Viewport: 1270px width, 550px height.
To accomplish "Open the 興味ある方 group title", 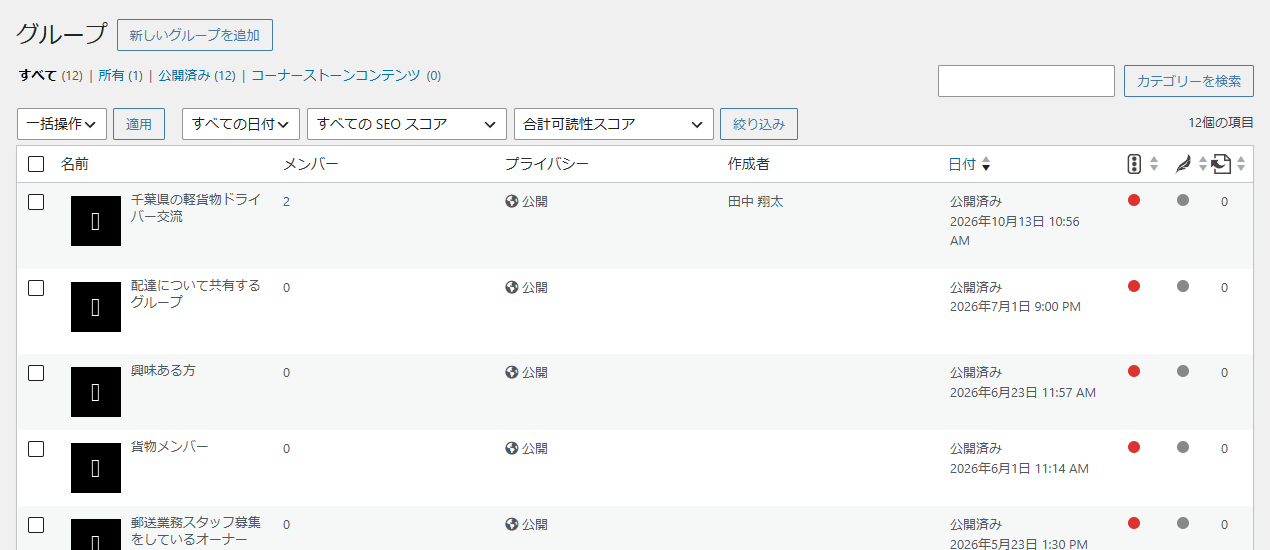I will click(163, 370).
